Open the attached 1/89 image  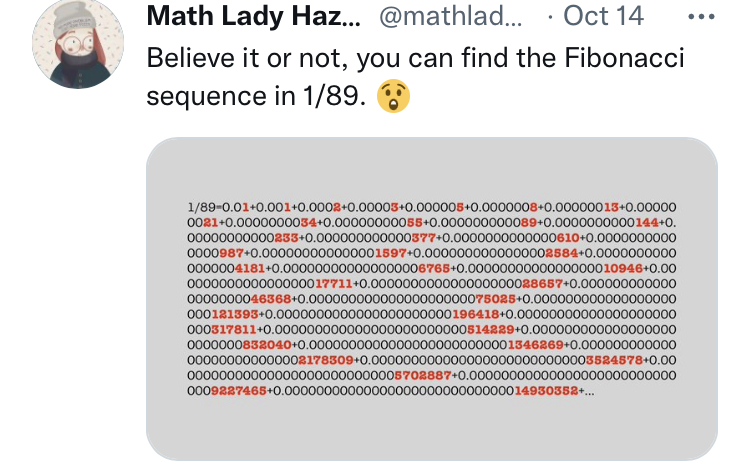[x=431, y=298]
